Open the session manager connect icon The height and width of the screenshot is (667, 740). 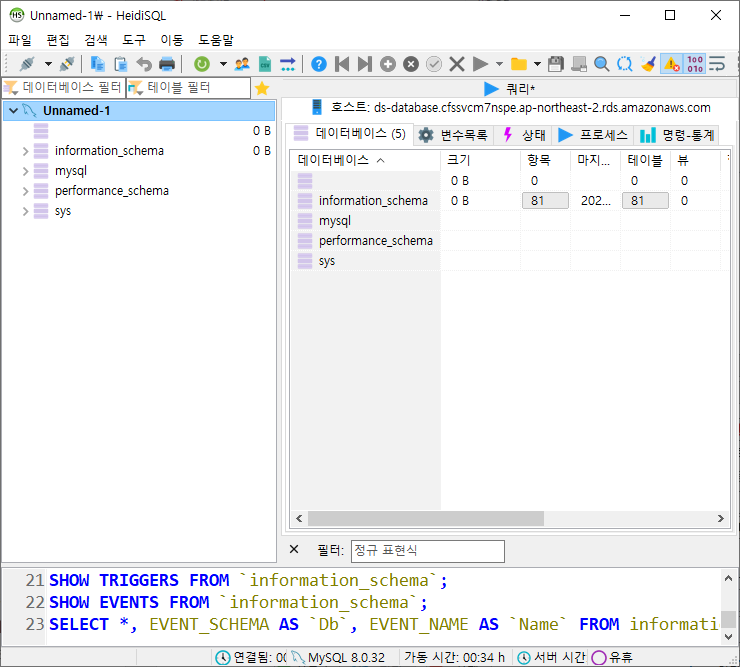[27, 63]
